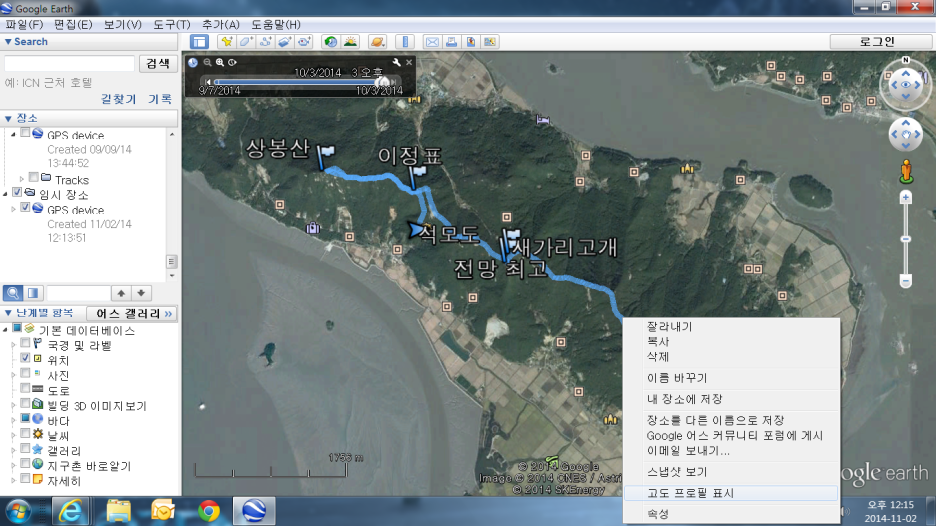Image resolution: width=936 pixels, height=526 pixels.
Task: Click the time slider thumb handle
Action: click(384, 82)
